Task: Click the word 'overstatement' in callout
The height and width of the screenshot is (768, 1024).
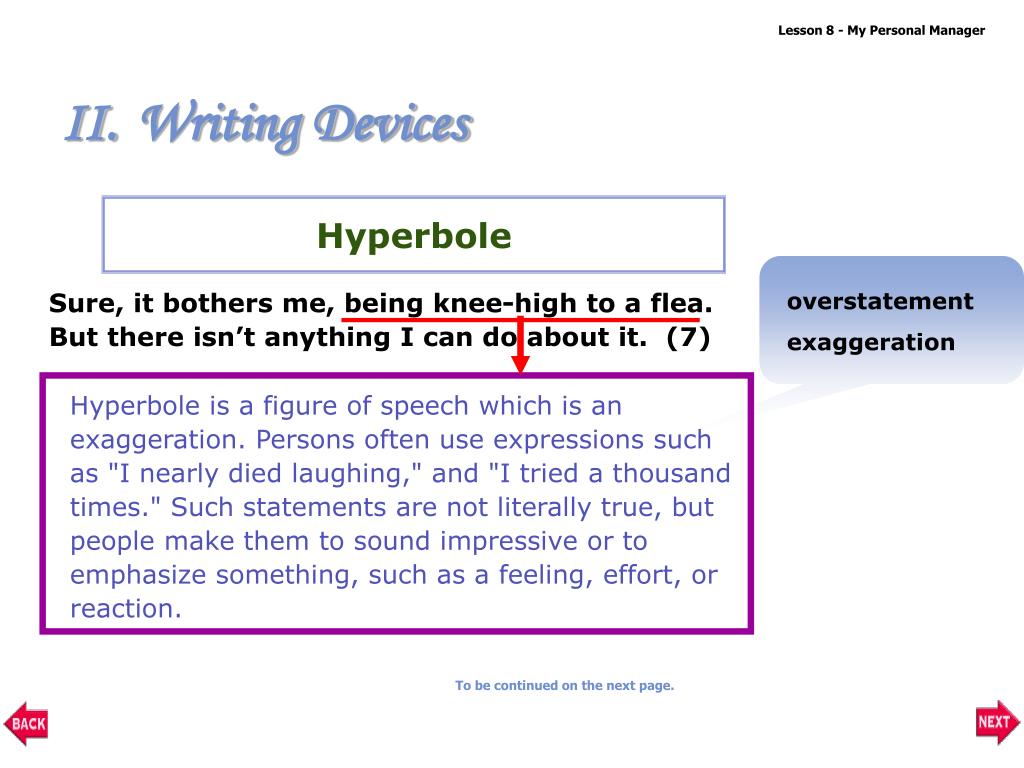Action: pyautogui.click(x=880, y=301)
